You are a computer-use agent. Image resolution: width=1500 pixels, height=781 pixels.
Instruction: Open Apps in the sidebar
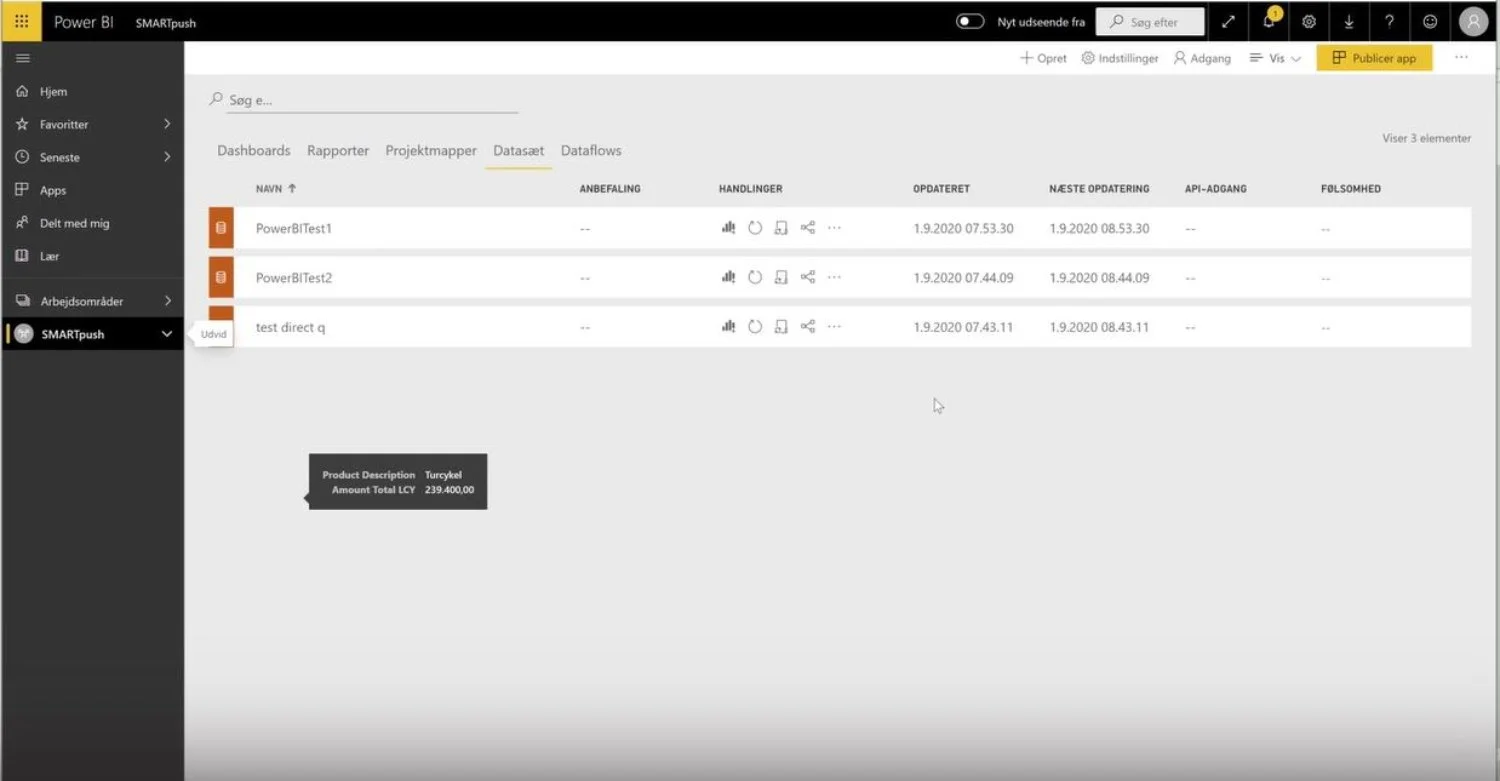(x=53, y=190)
